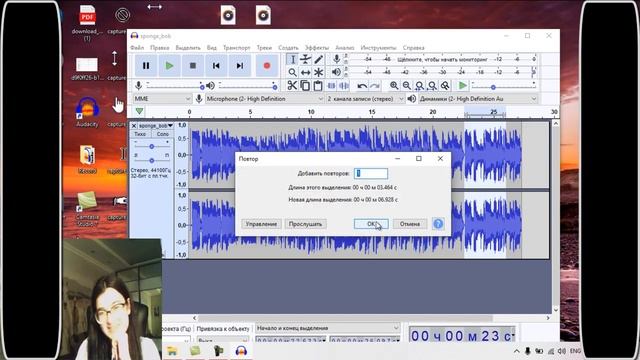
Task: Open the Транспорт menu
Action: pos(236,48)
